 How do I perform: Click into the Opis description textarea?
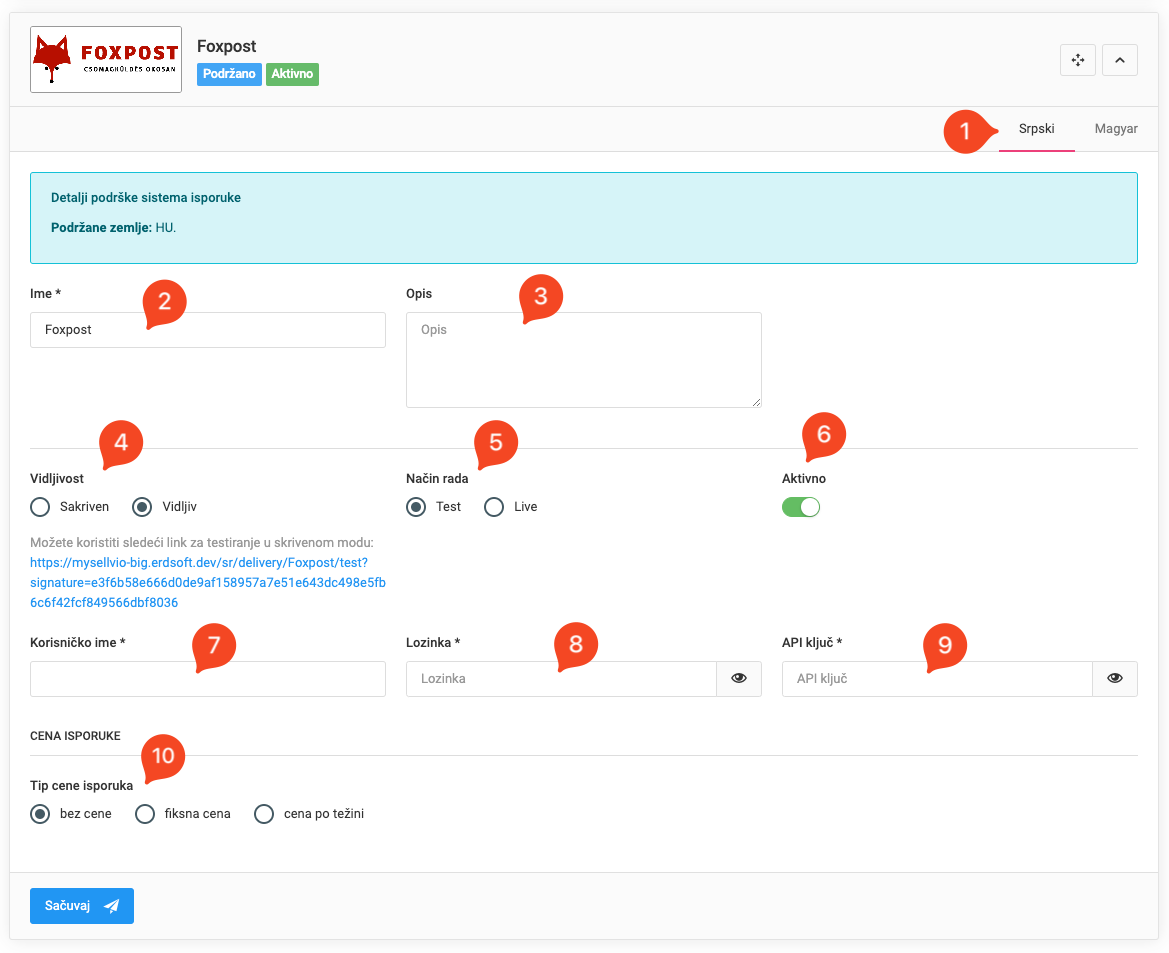tap(583, 360)
